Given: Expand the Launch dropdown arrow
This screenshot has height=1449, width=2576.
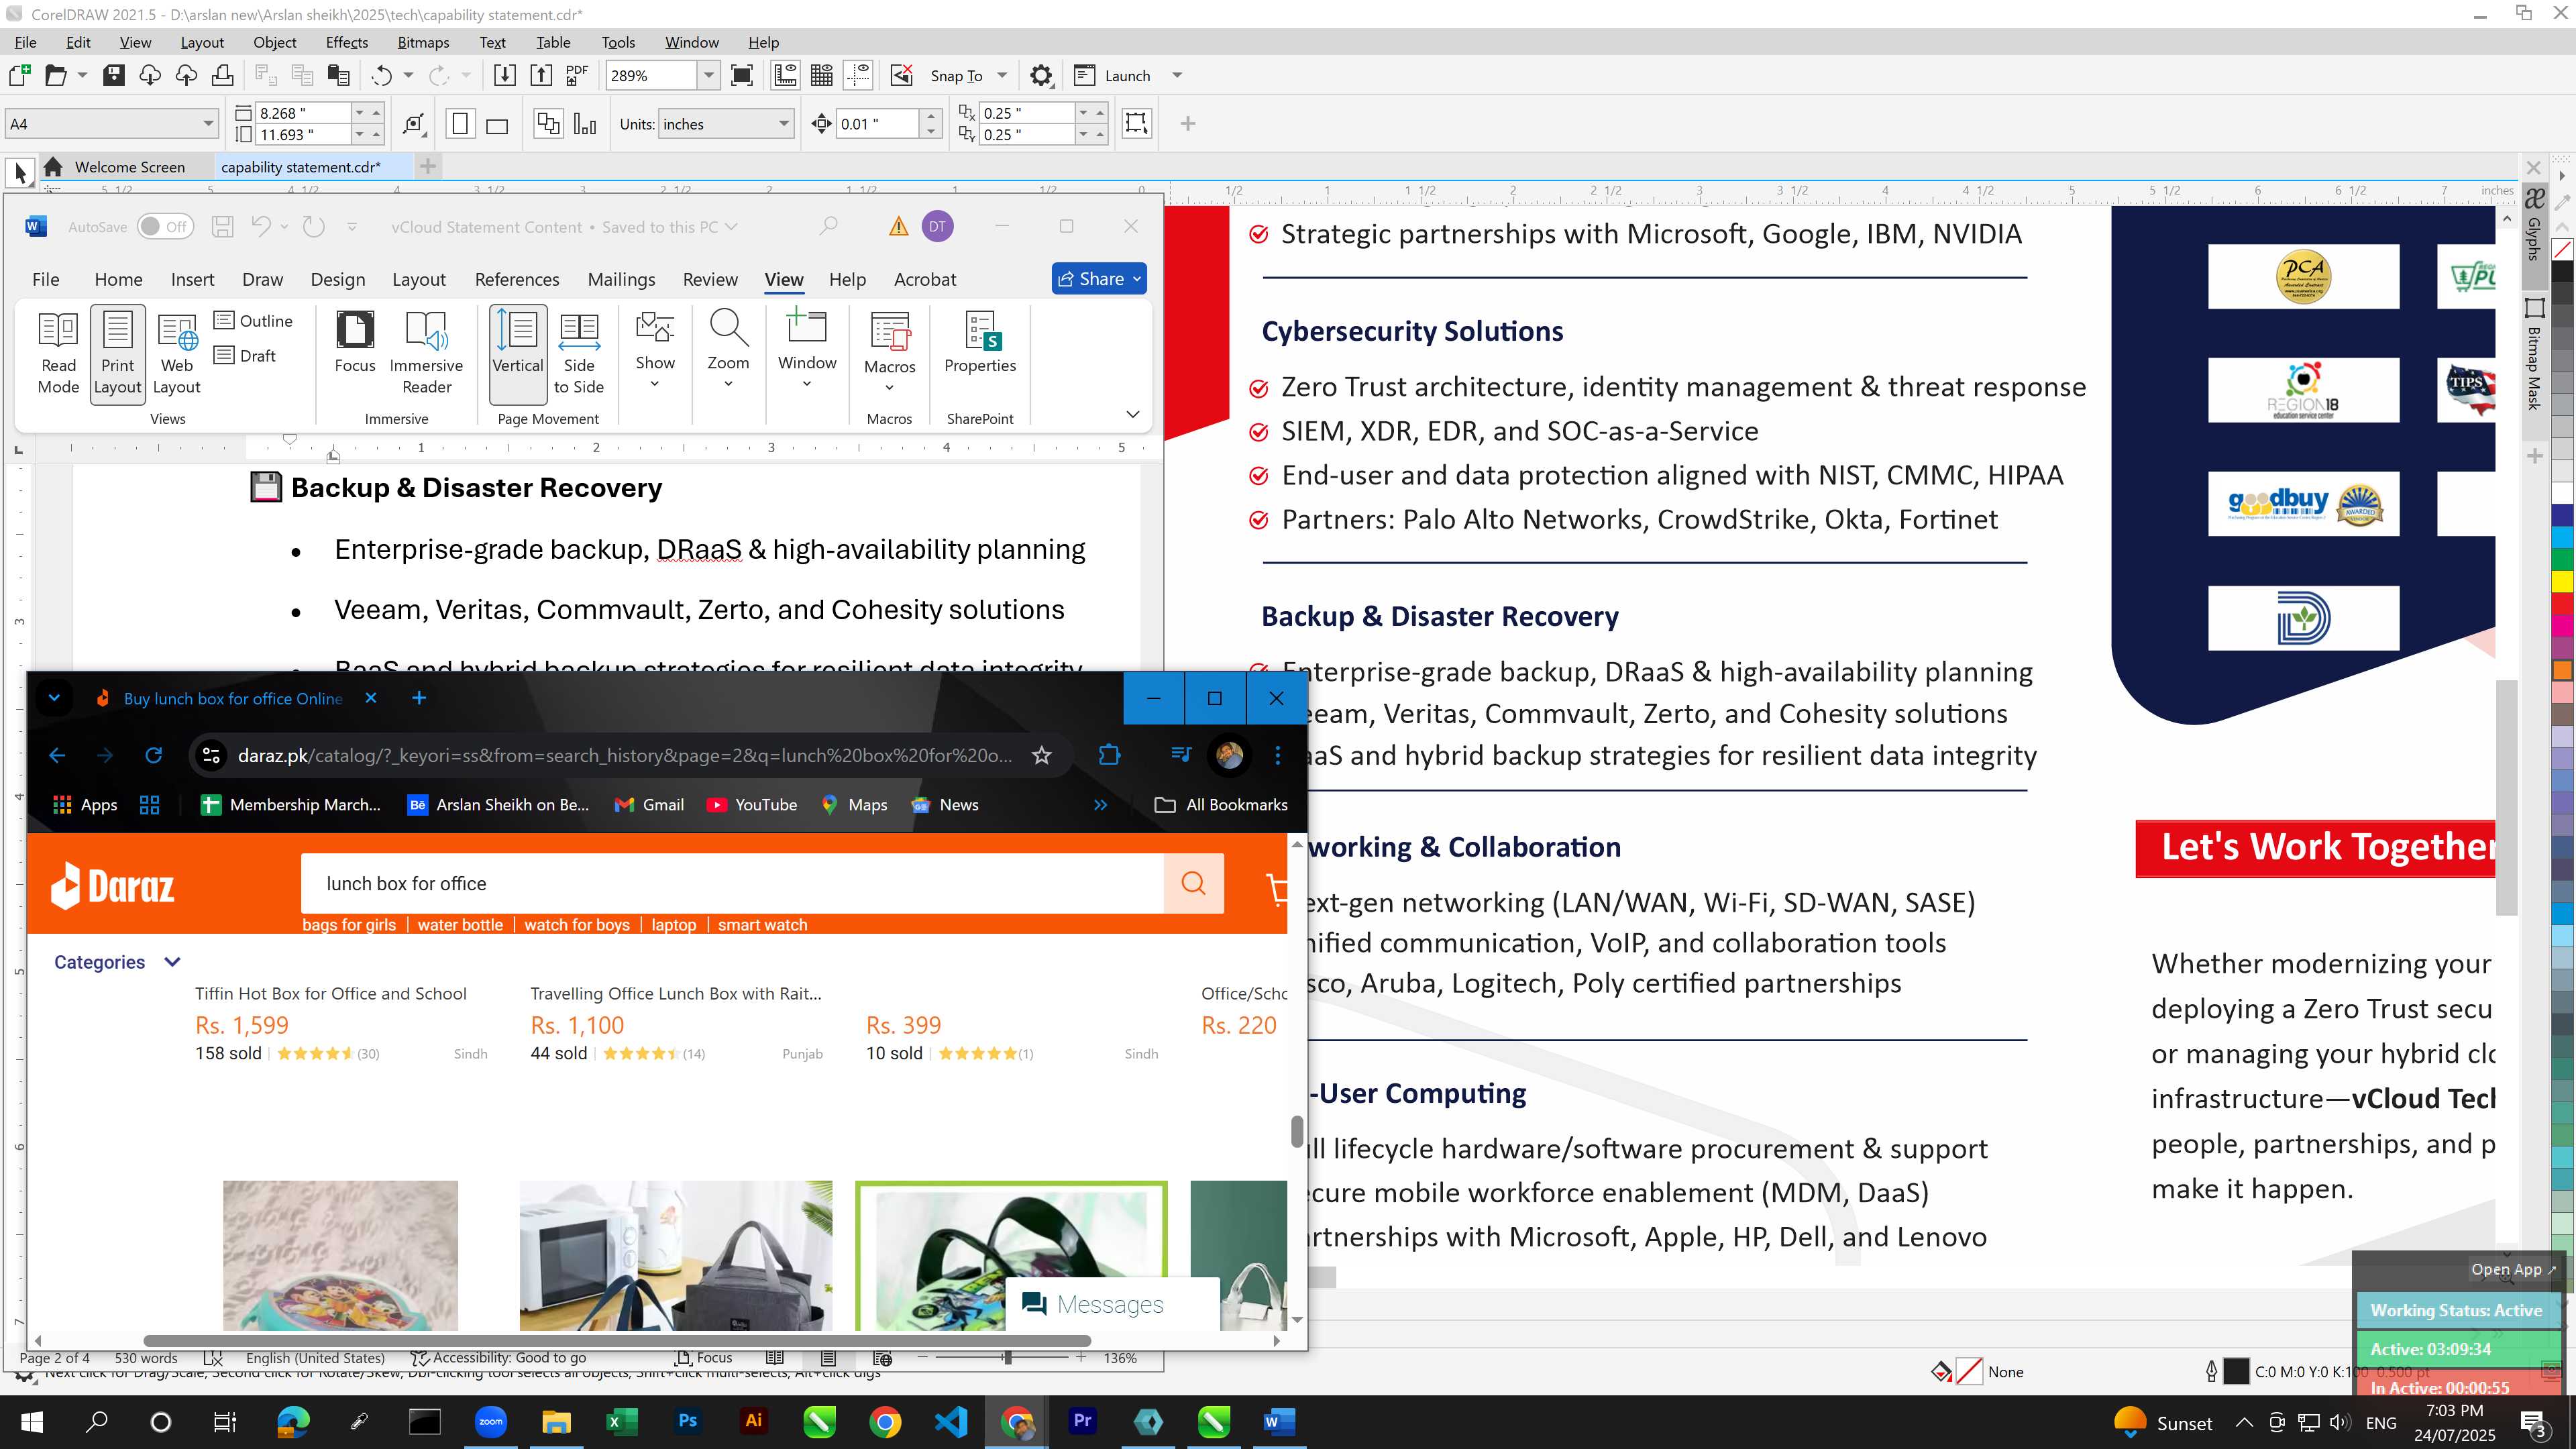Looking at the screenshot, I should (x=1177, y=75).
